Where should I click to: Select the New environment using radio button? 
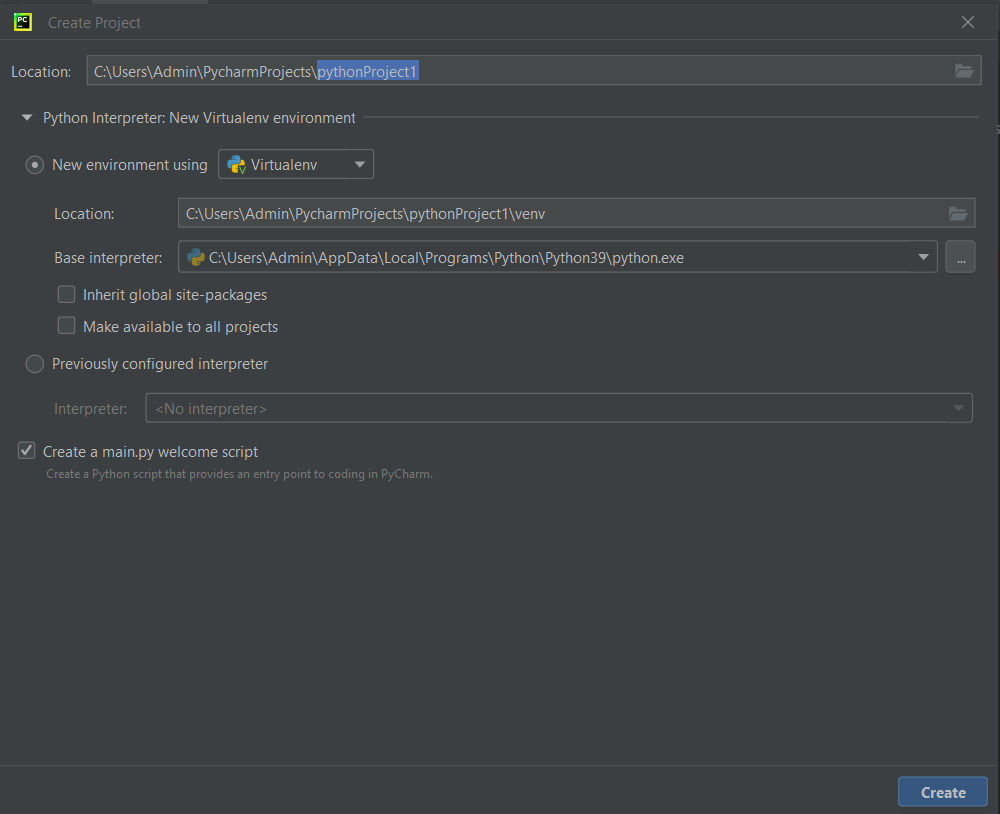pyautogui.click(x=34, y=165)
